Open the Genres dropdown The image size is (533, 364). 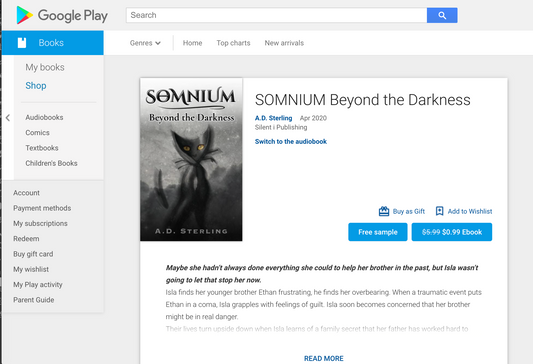pyautogui.click(x=145, y=43)
